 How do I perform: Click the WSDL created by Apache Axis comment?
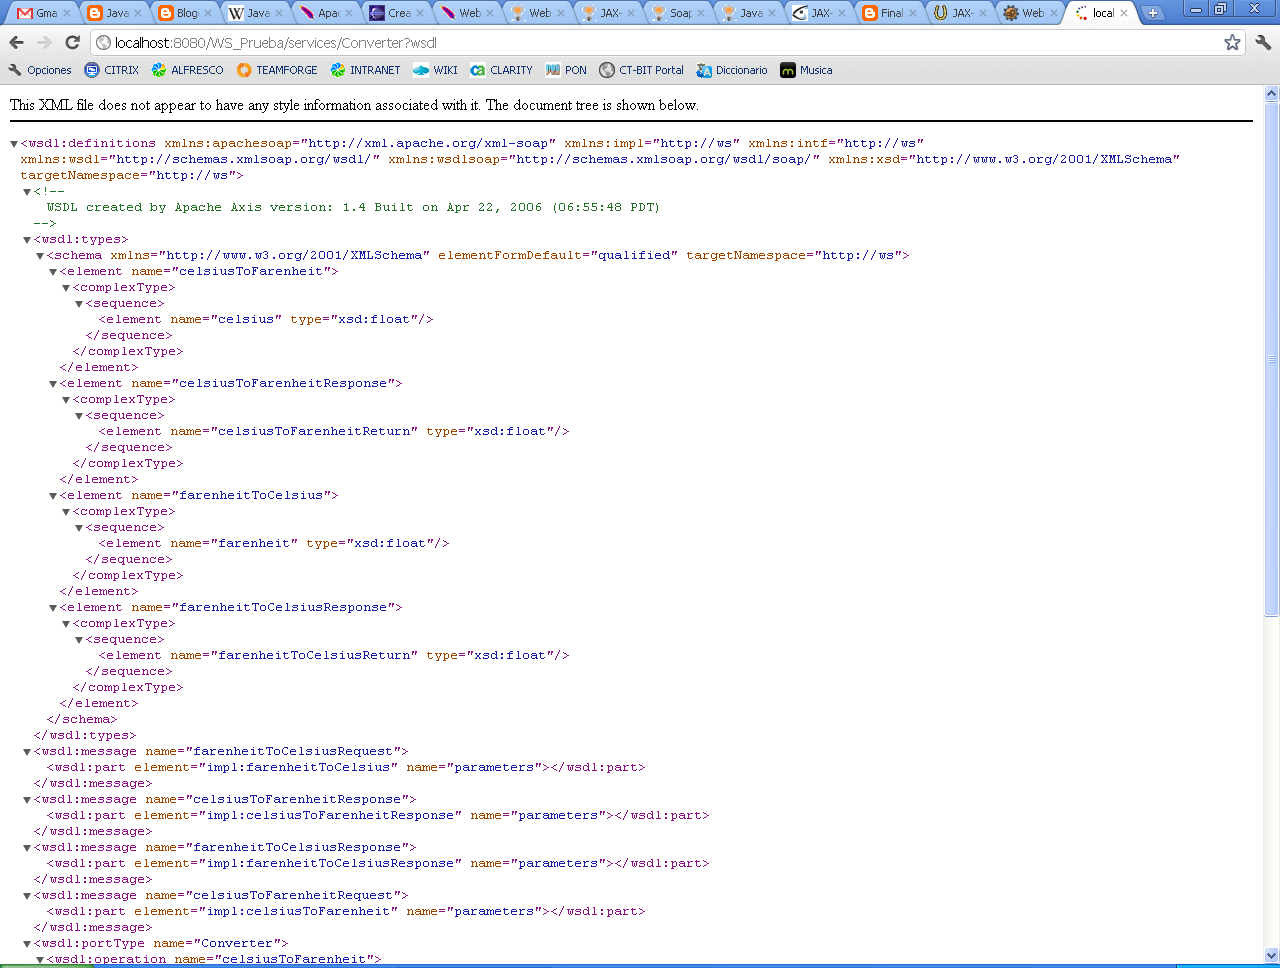click(353, 208)
